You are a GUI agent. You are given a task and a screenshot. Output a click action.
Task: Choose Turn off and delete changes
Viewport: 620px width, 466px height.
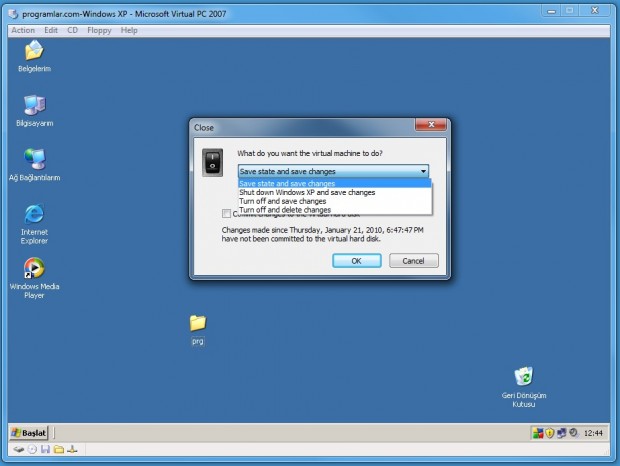[335, 210]
